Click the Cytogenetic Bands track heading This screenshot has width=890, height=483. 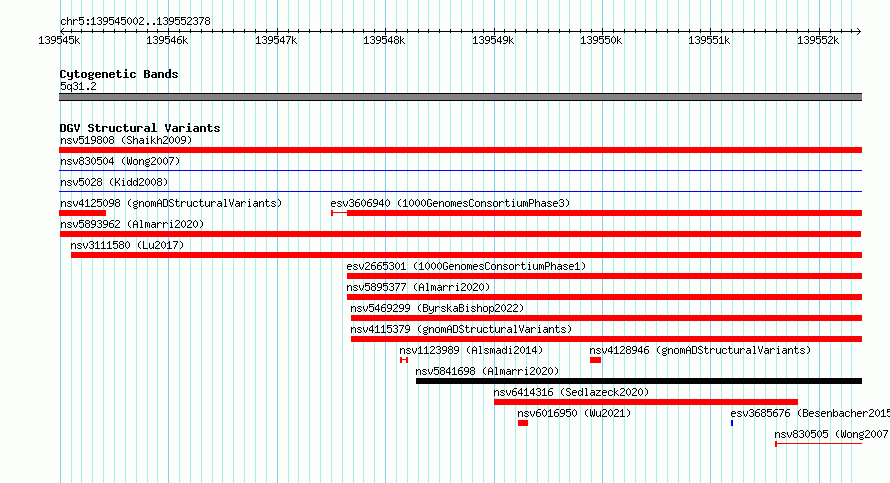tap(119, 74)
